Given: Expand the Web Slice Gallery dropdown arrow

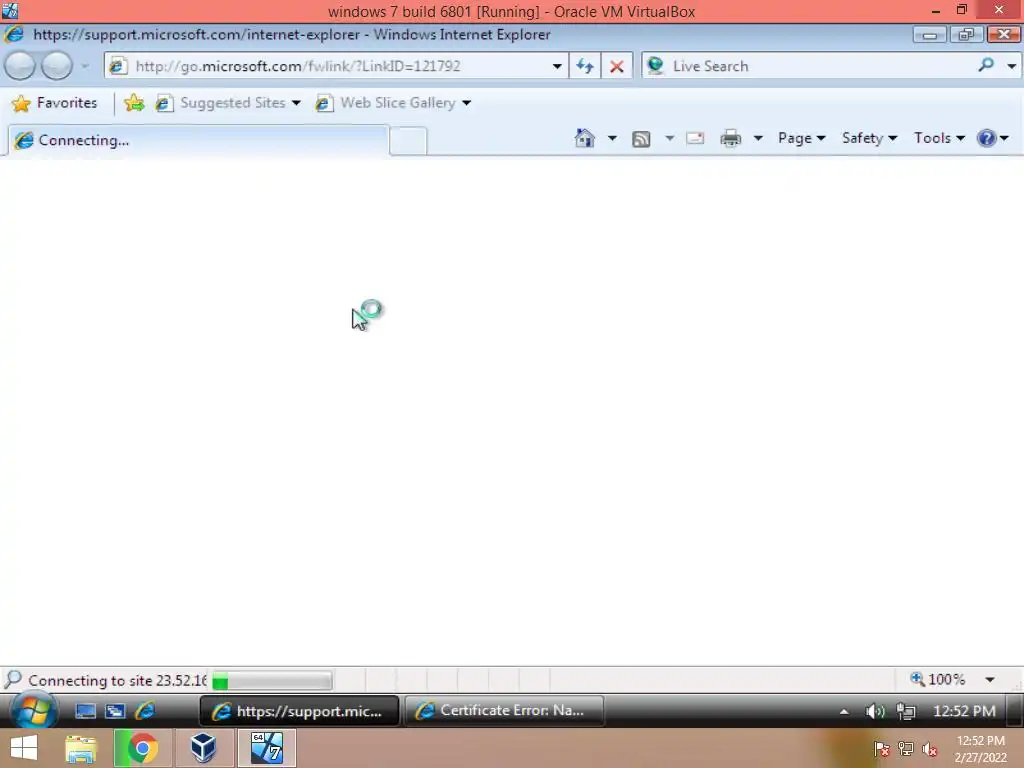Looking at the screenshot, I should pos(466,103).
